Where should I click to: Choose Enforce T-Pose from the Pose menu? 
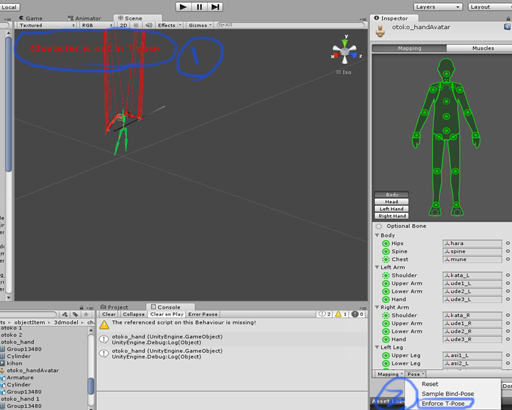click(443, 403)
